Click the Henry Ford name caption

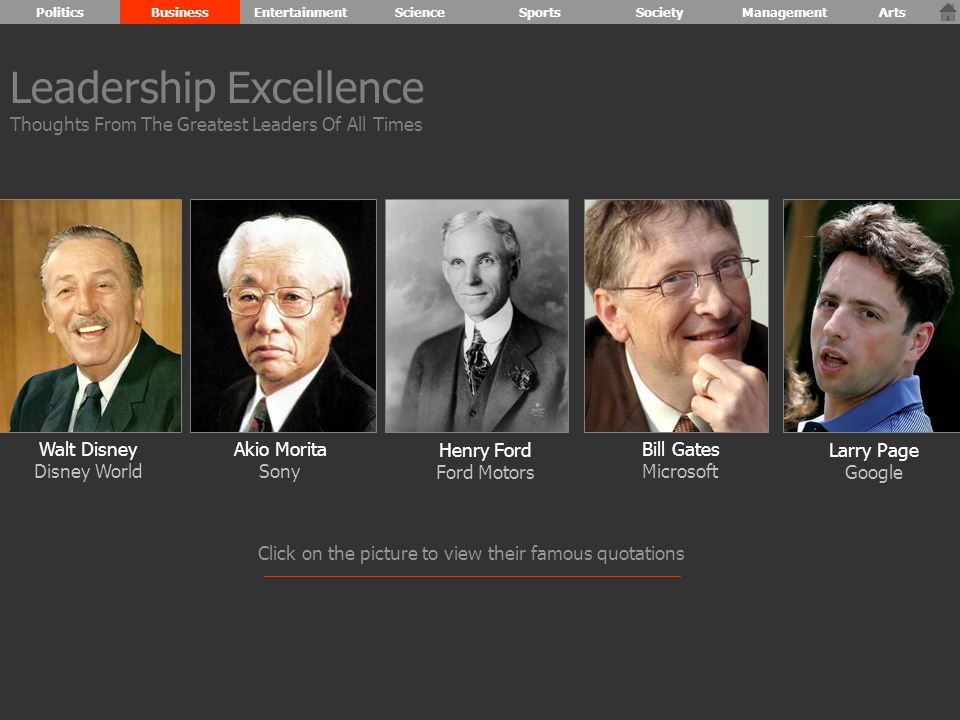click(485, 451)
